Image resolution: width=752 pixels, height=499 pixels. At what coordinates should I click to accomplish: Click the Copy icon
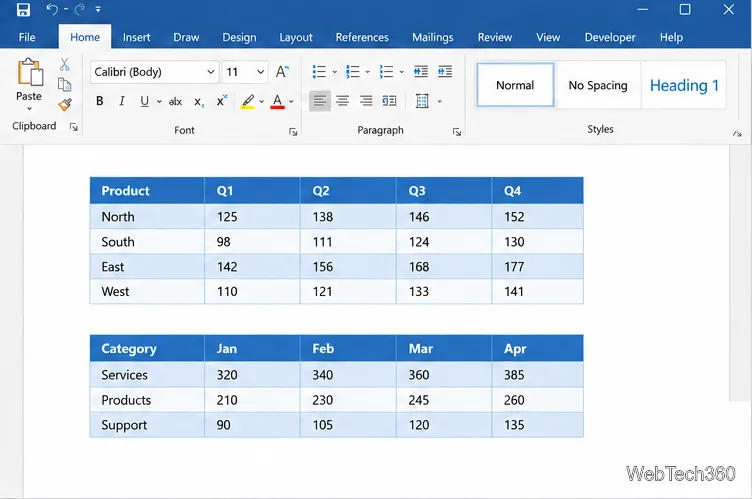click(65, 84)
